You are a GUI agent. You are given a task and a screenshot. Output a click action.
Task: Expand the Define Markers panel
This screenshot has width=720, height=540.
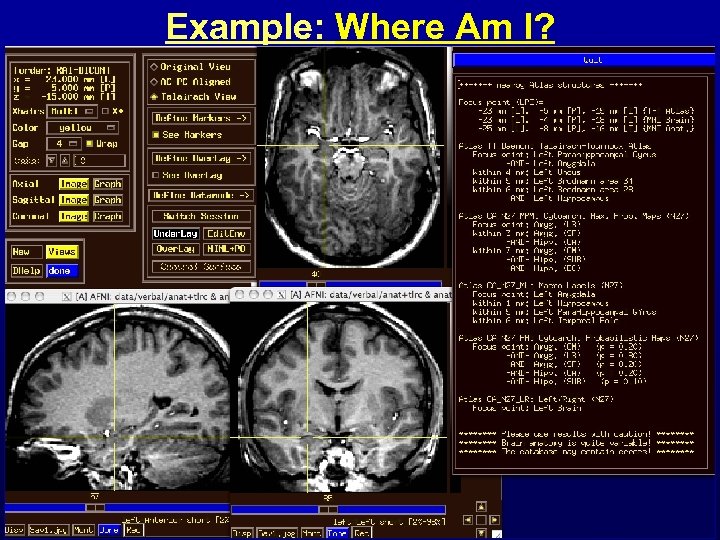(x=201, y=118)
